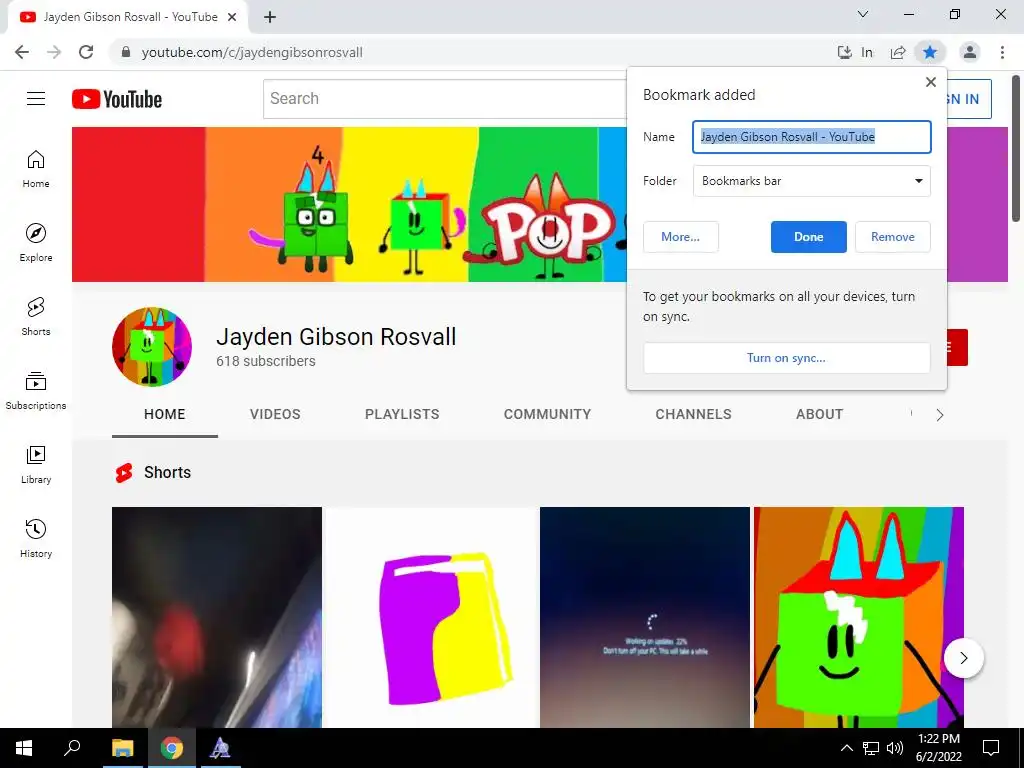Reload the page

pos(86,52)
